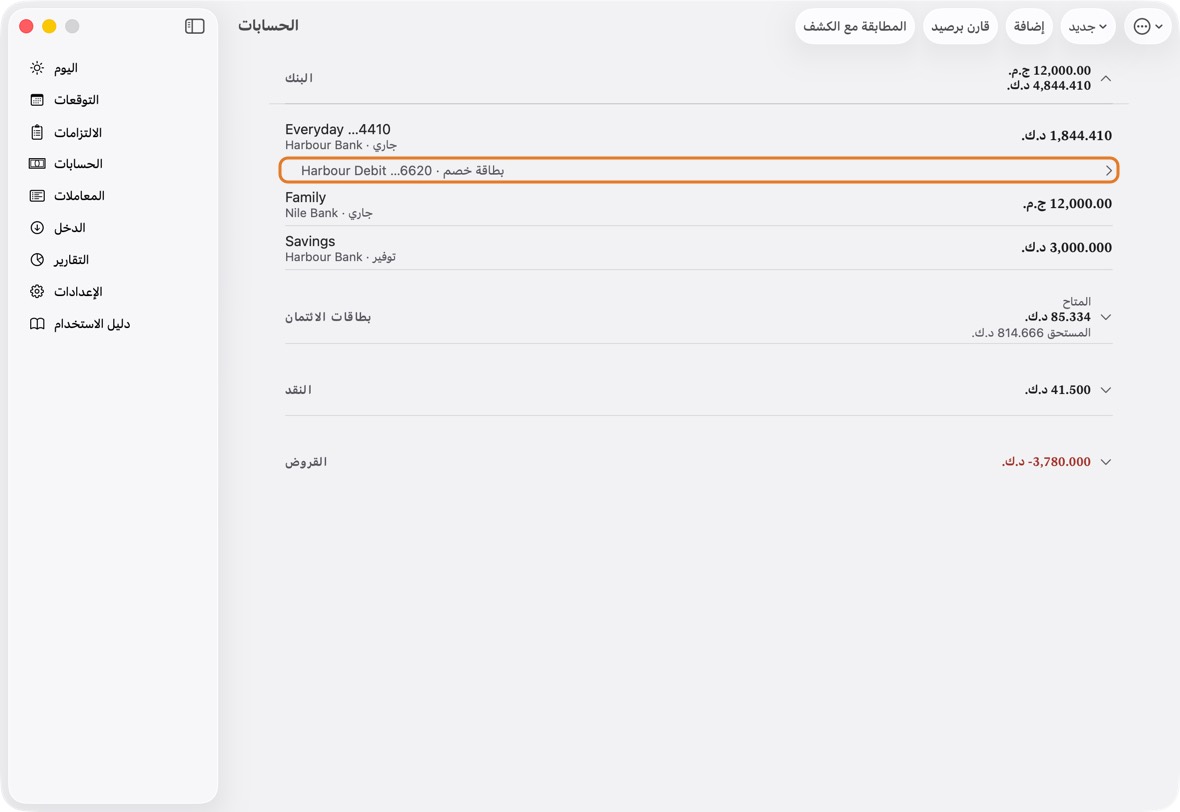Click the النقد section label
Screen dimensions: 1180x812
click(298, 390)
